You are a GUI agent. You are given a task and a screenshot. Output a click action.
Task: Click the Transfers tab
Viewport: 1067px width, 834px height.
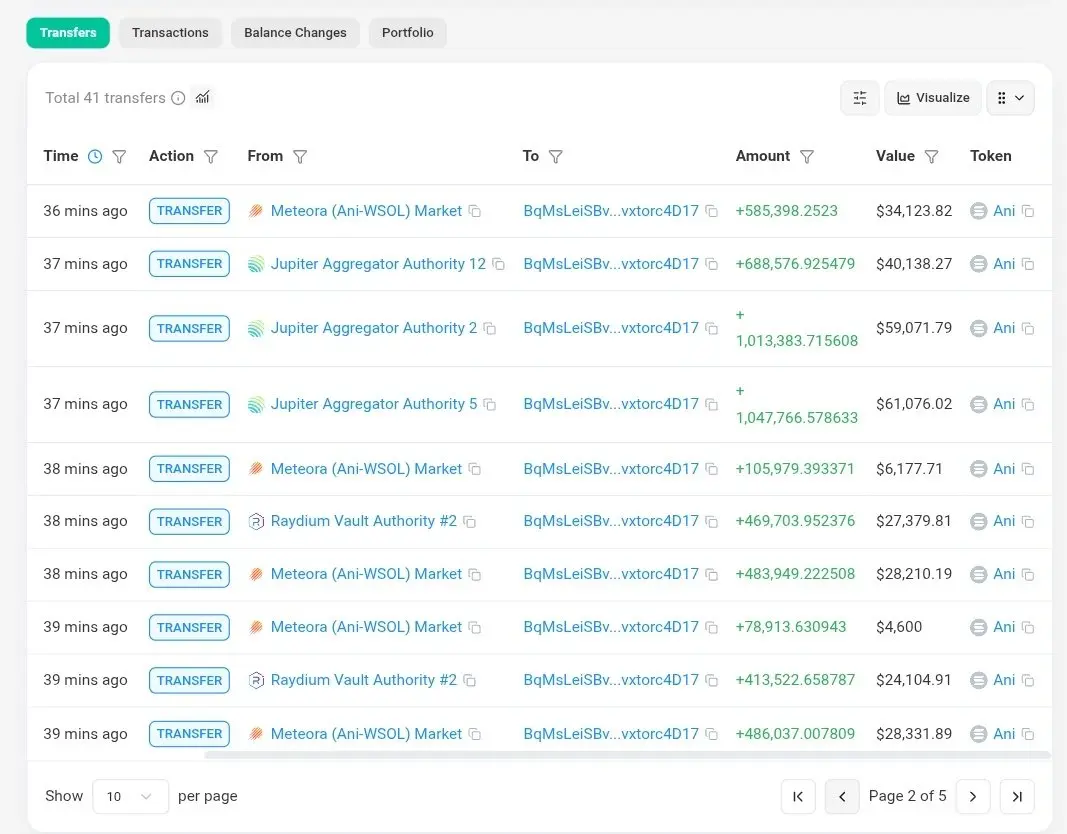(68, 33)
